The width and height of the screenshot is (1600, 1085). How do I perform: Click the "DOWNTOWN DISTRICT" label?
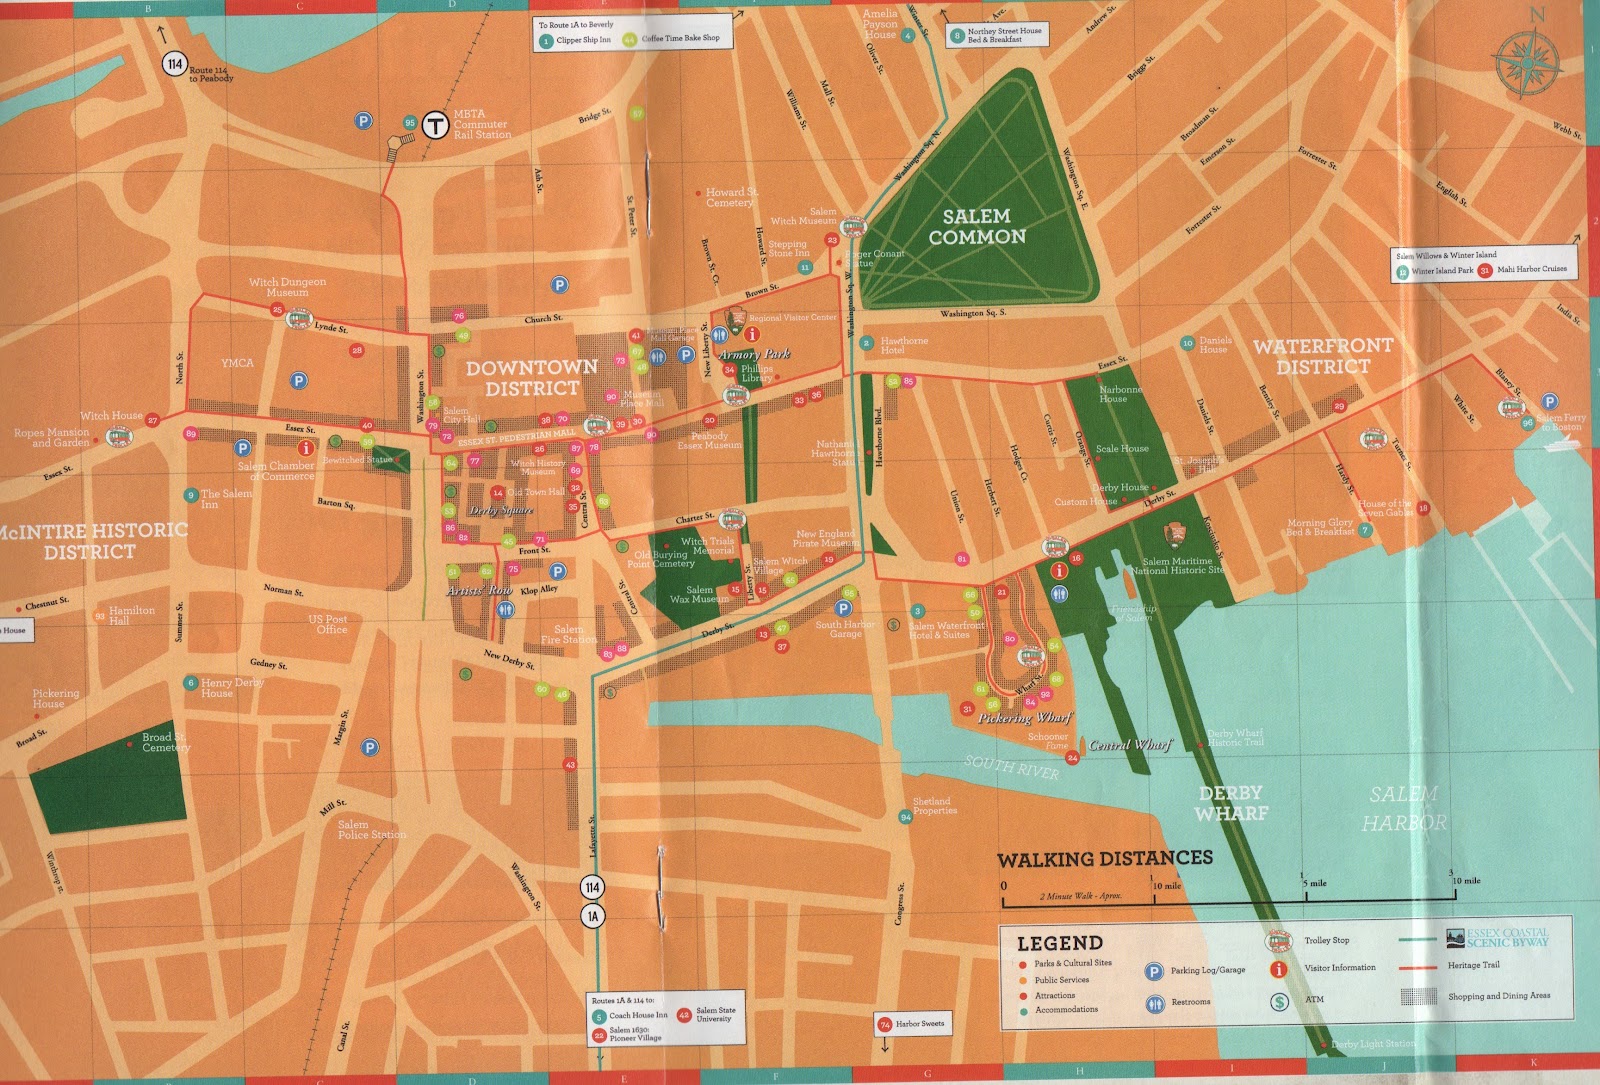pos(531,378)
